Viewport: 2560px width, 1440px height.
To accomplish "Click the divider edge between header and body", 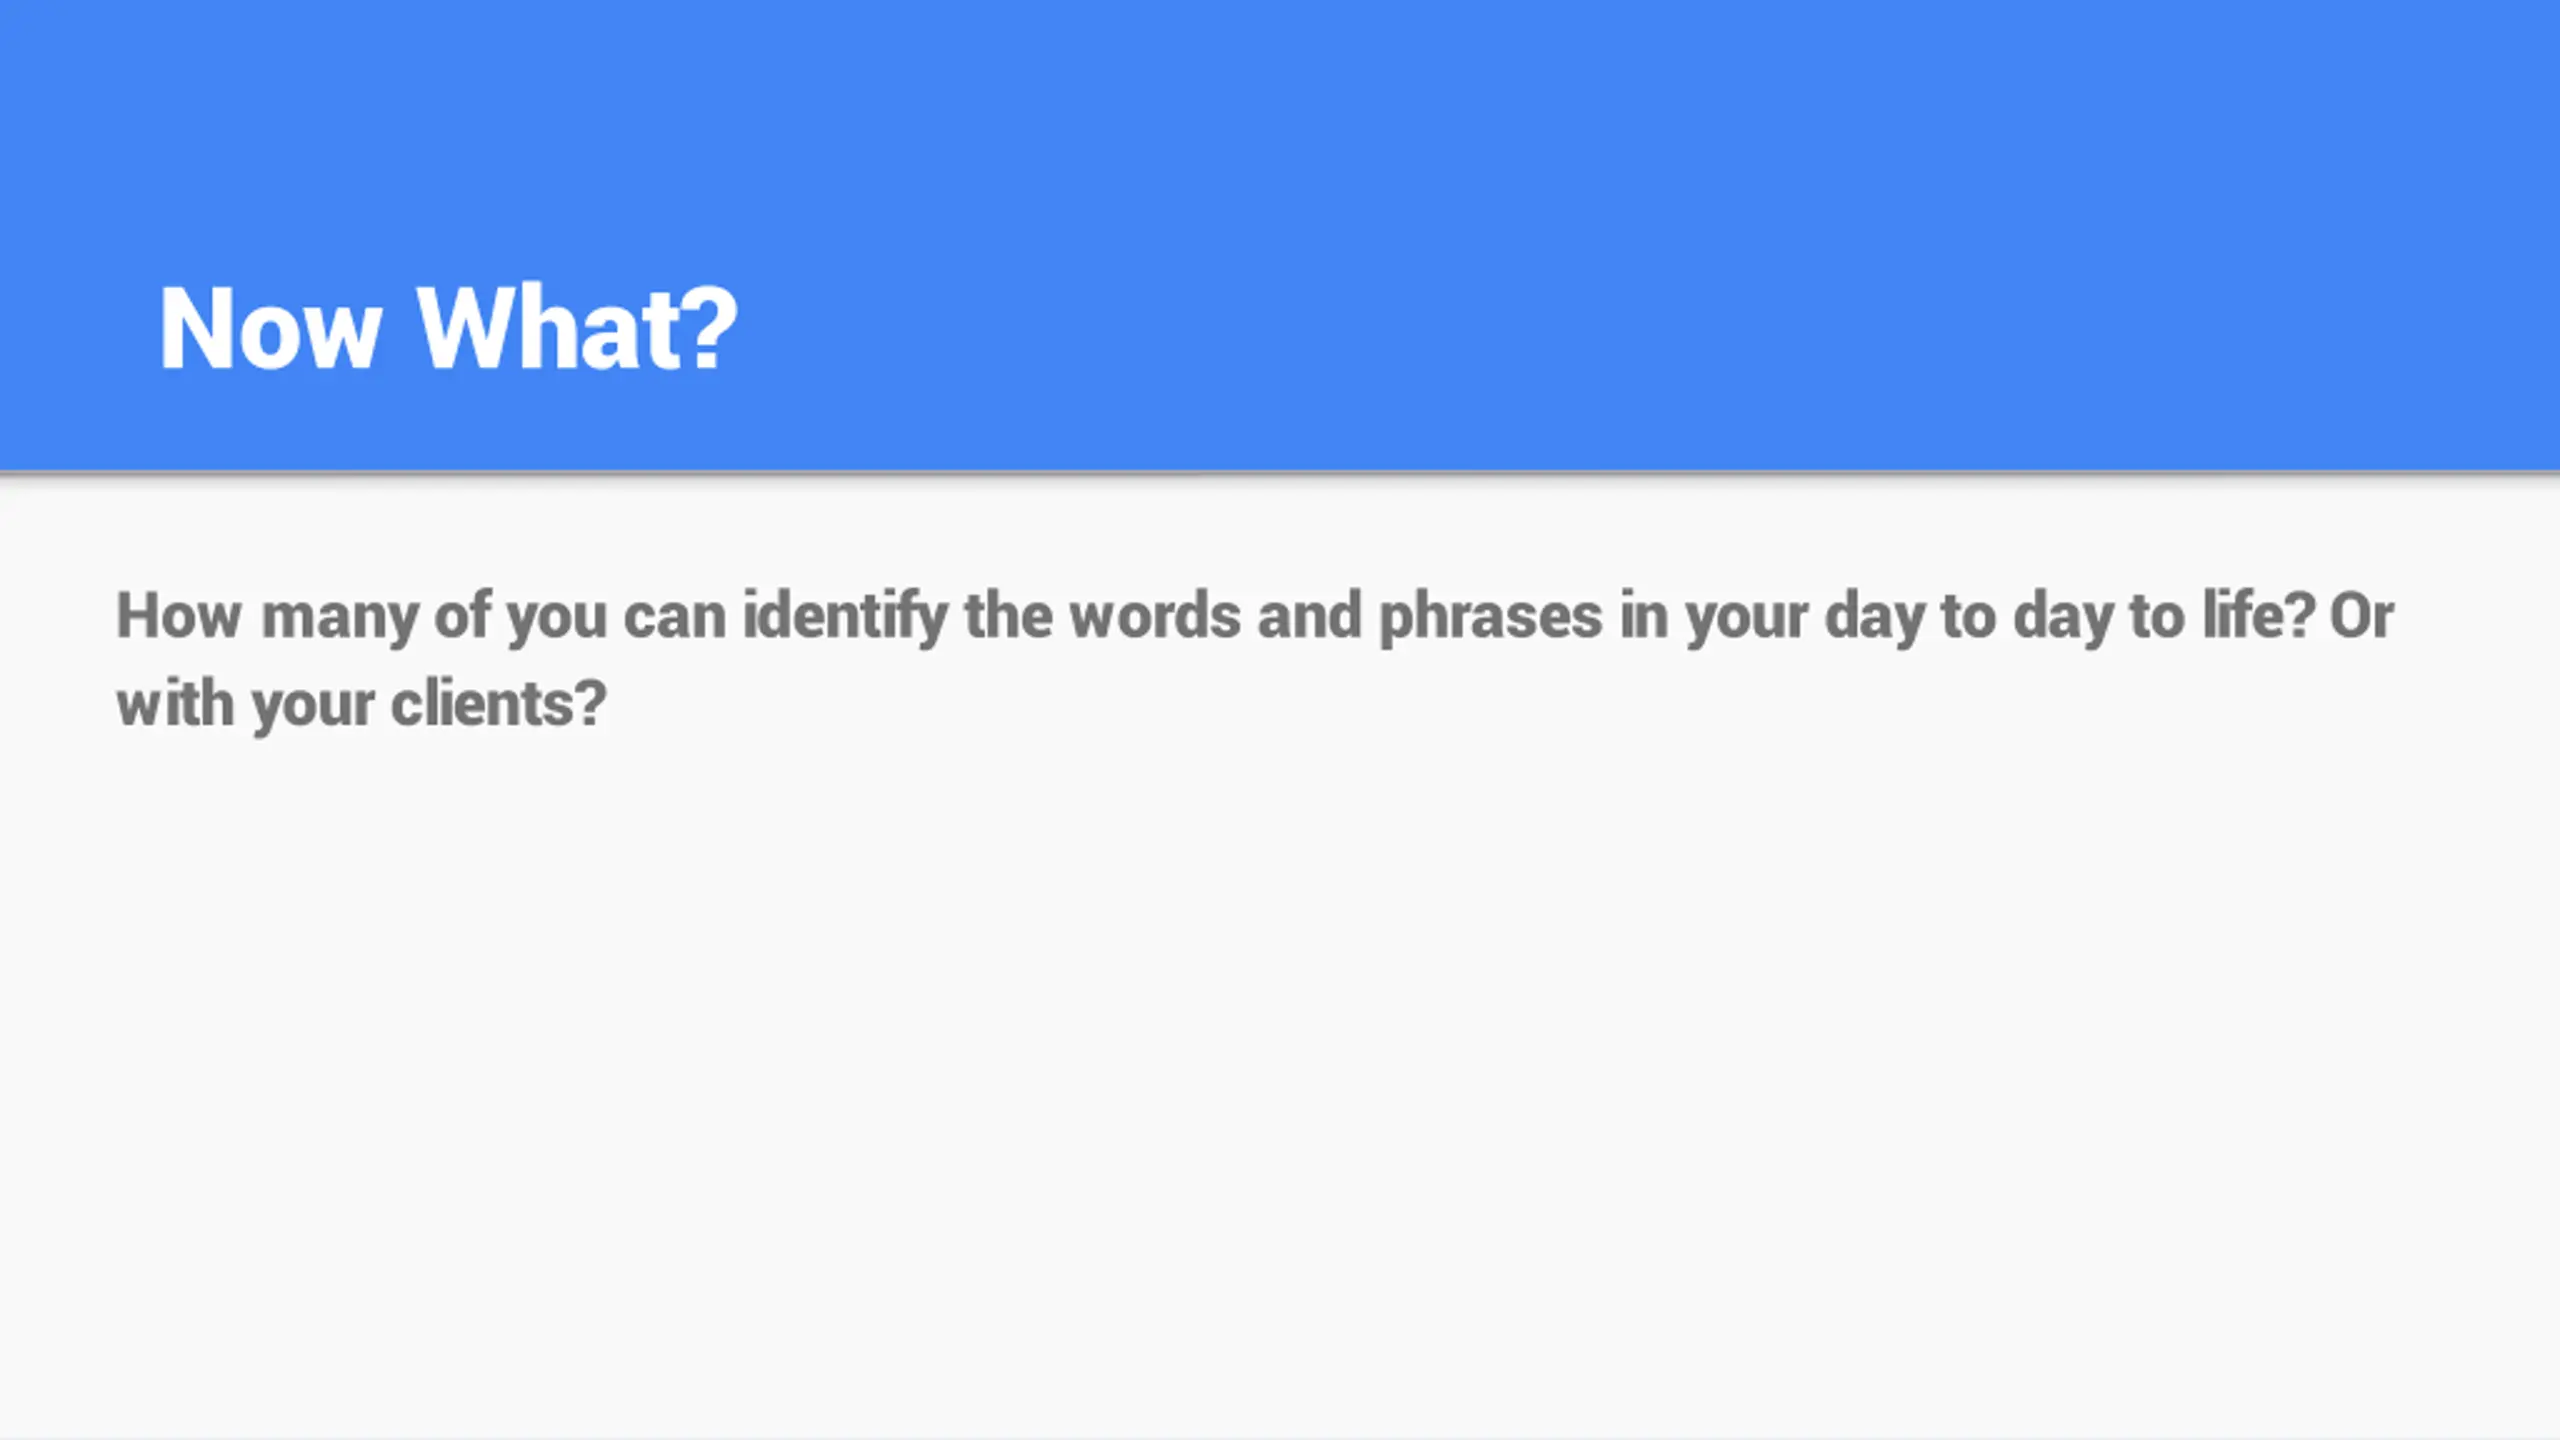I will (1280, 472).
